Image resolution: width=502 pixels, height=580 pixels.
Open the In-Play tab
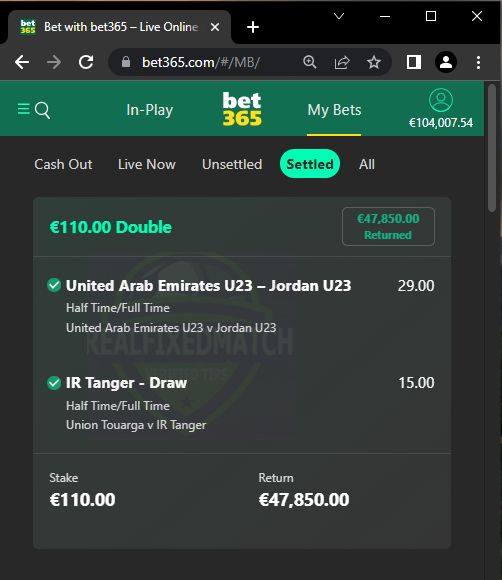pos(149,110)
